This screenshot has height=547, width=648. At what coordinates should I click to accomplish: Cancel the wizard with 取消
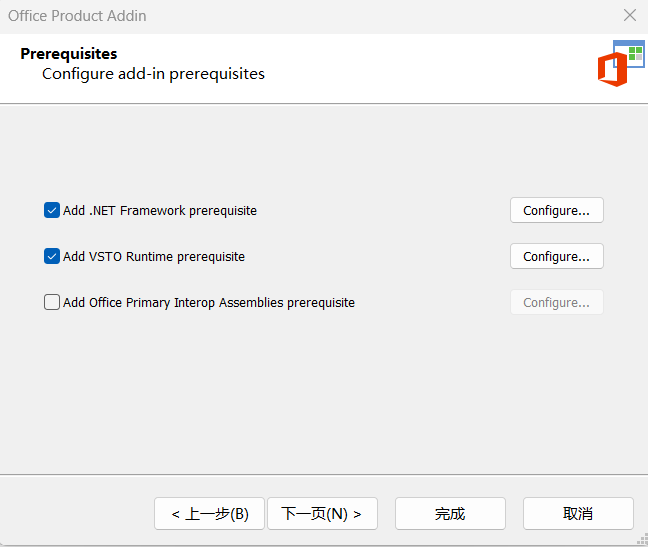point(578,513)
